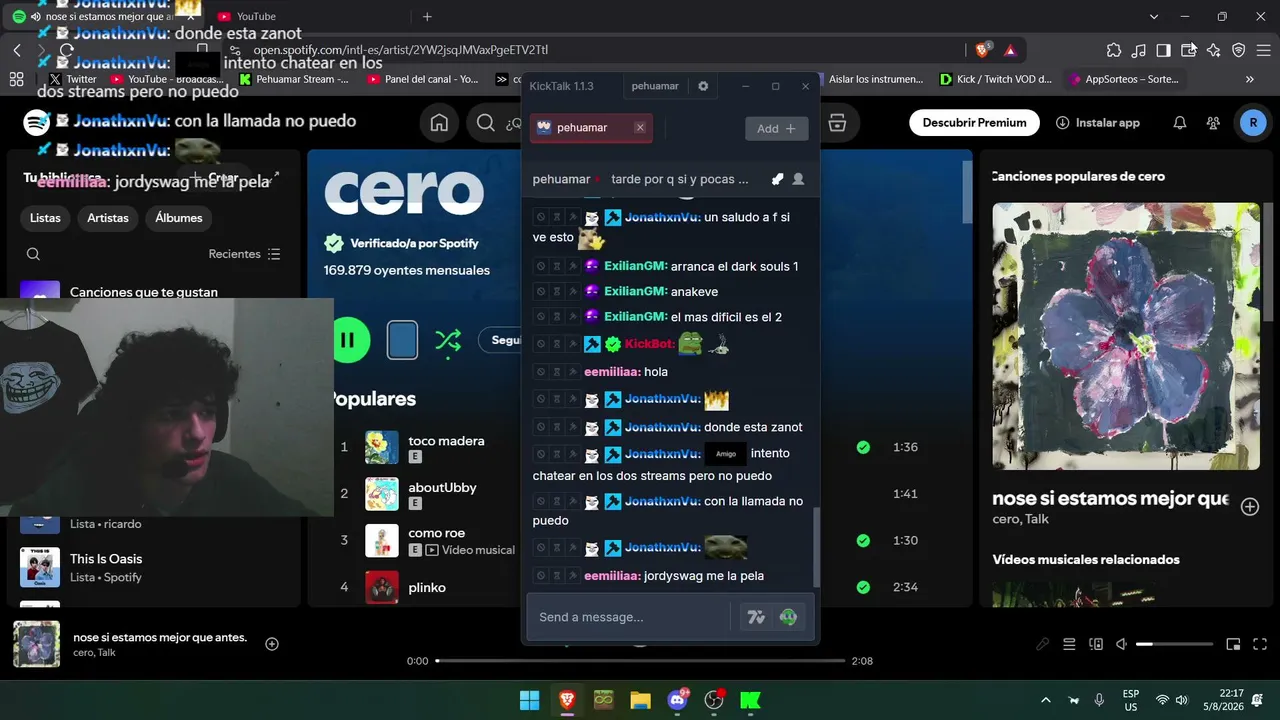This screenshot has height=720, width=1280.
Task: Open Brave Shields icon in address bar
Action: (x=983, y=50)
